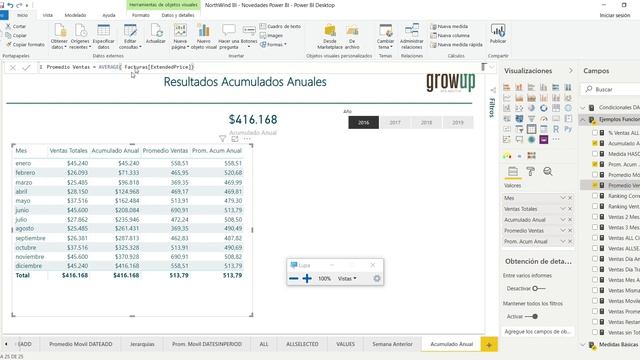Check the Promedio Mo… field
Viewport: 640px width, 360px height.
(x=595, y=175)
